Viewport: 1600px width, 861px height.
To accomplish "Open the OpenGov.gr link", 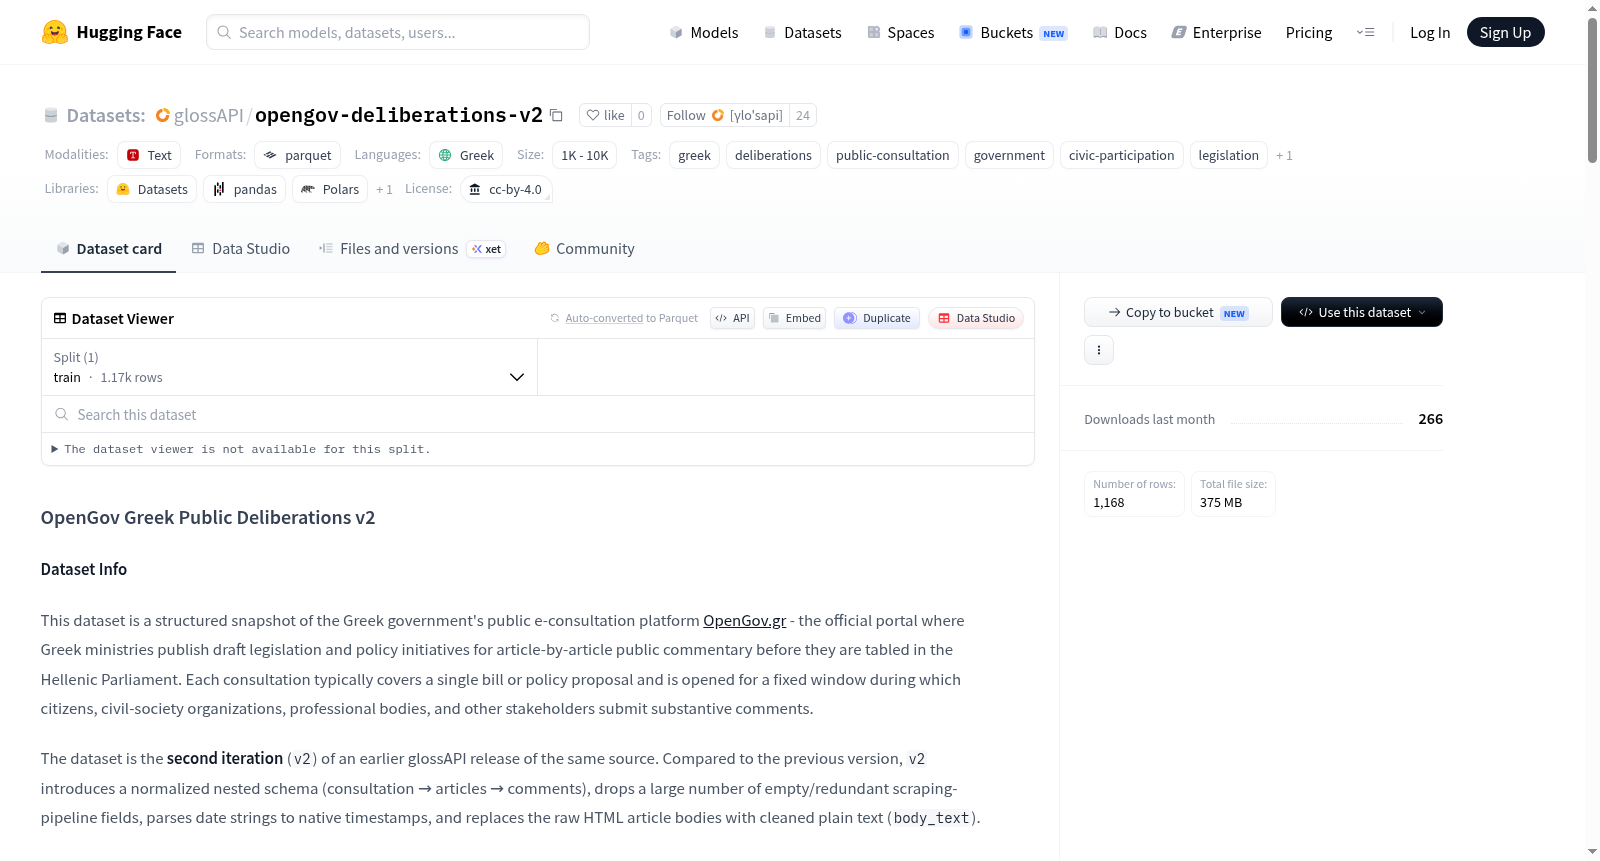I will click(744, 620).
